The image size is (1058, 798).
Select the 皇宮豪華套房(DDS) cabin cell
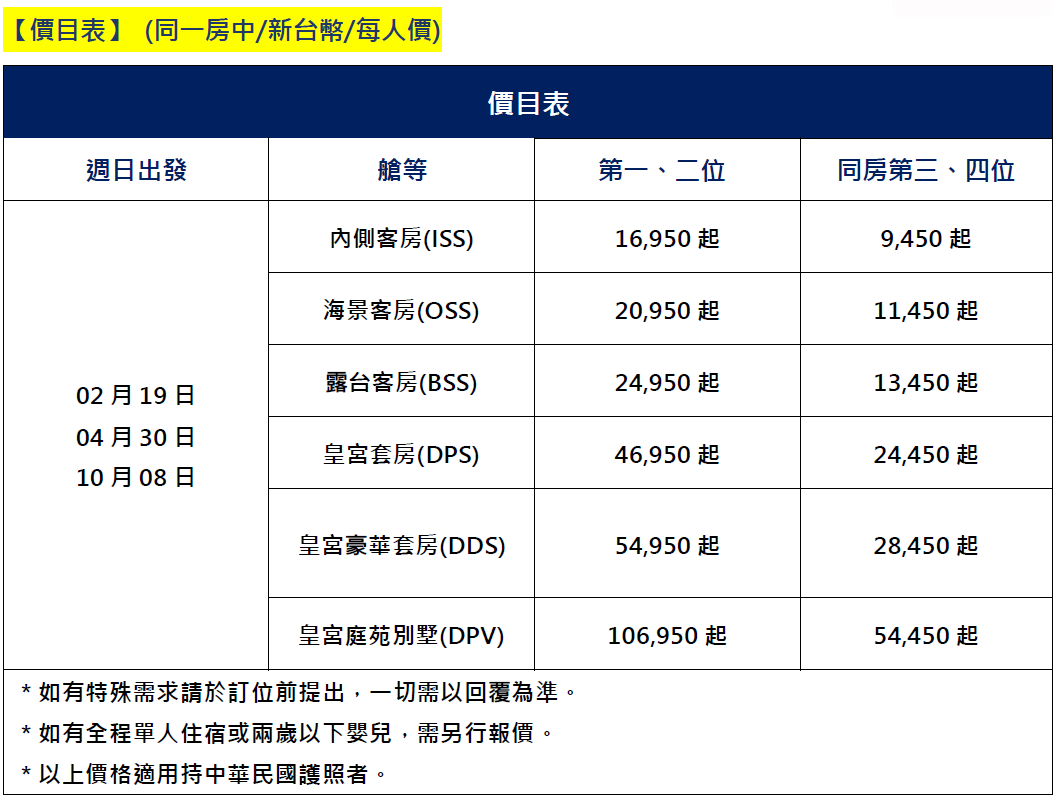(x=401, y=546)
